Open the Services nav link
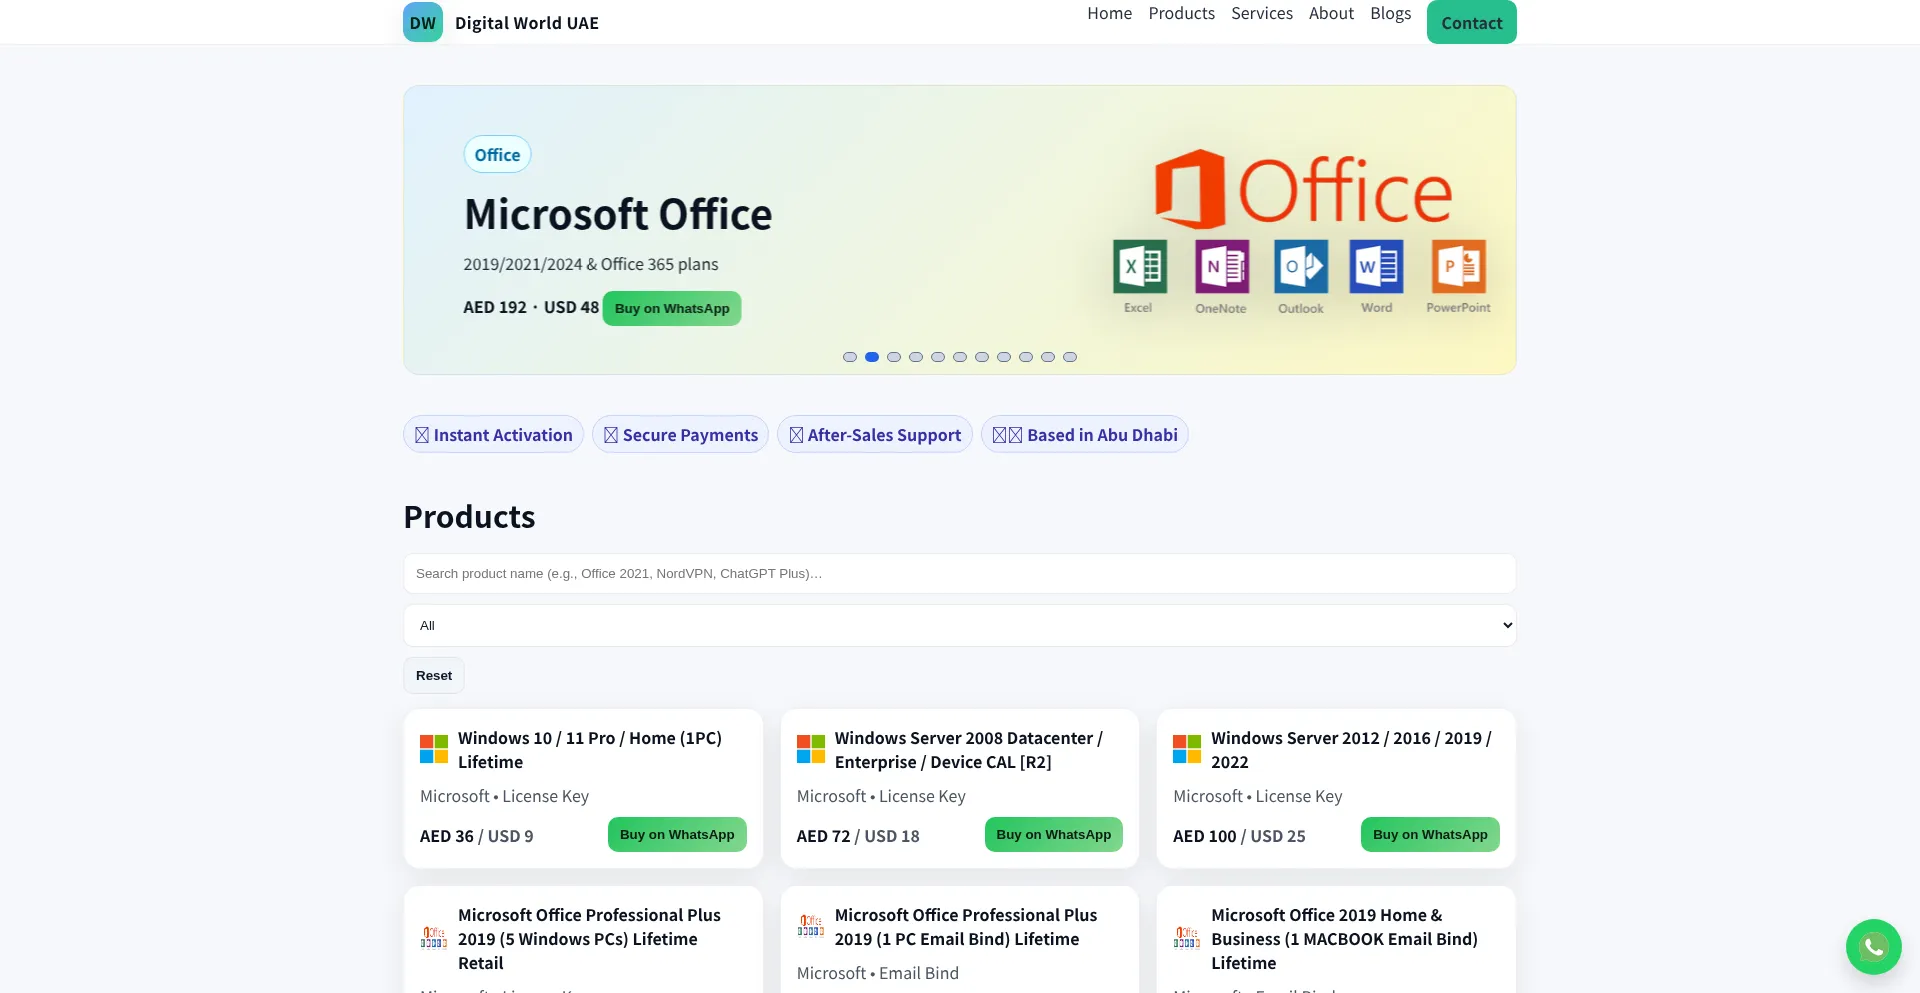This screenshot has height=993, width=1920. coord(1262,13)
